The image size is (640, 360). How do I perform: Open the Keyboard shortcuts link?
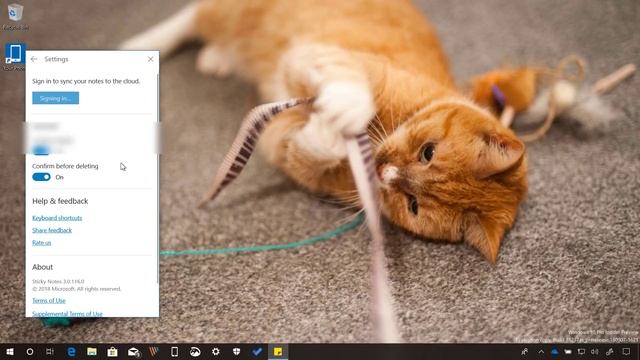coord(57,218)
